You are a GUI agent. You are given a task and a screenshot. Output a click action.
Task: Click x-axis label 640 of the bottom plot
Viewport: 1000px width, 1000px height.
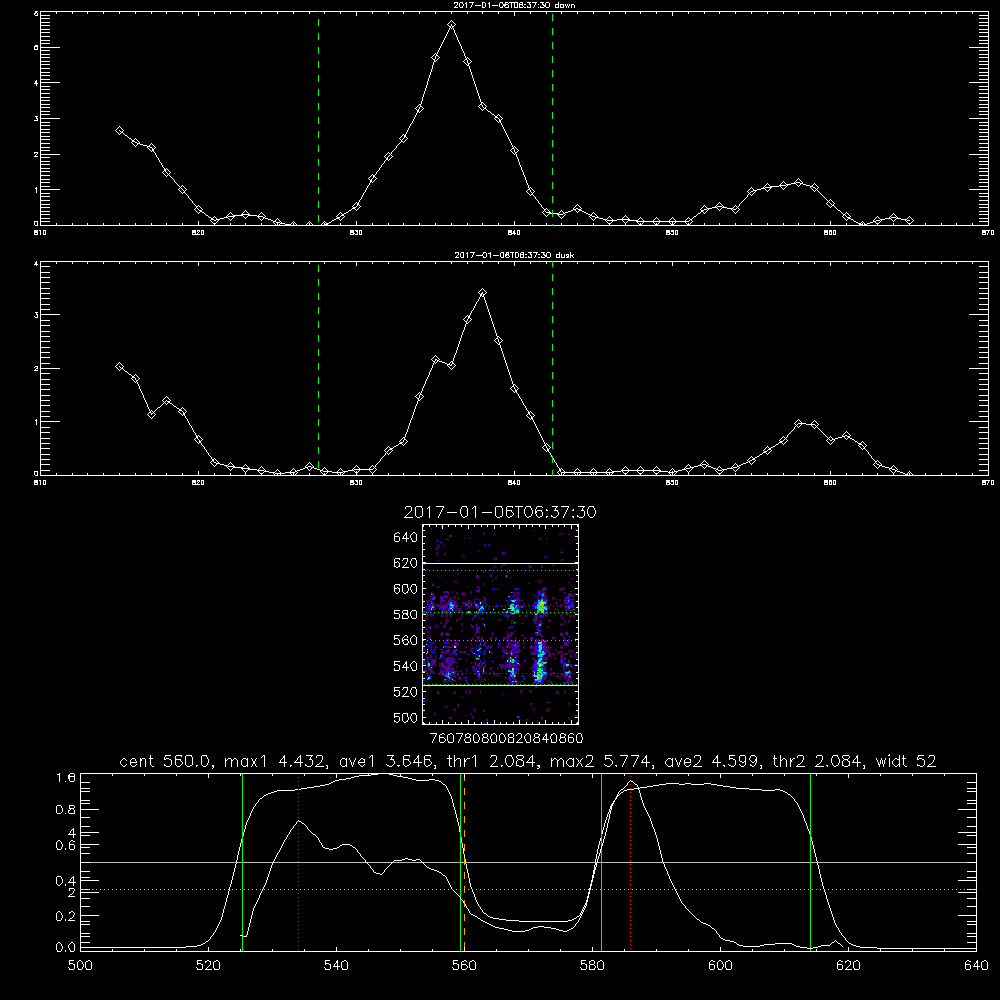976,966
